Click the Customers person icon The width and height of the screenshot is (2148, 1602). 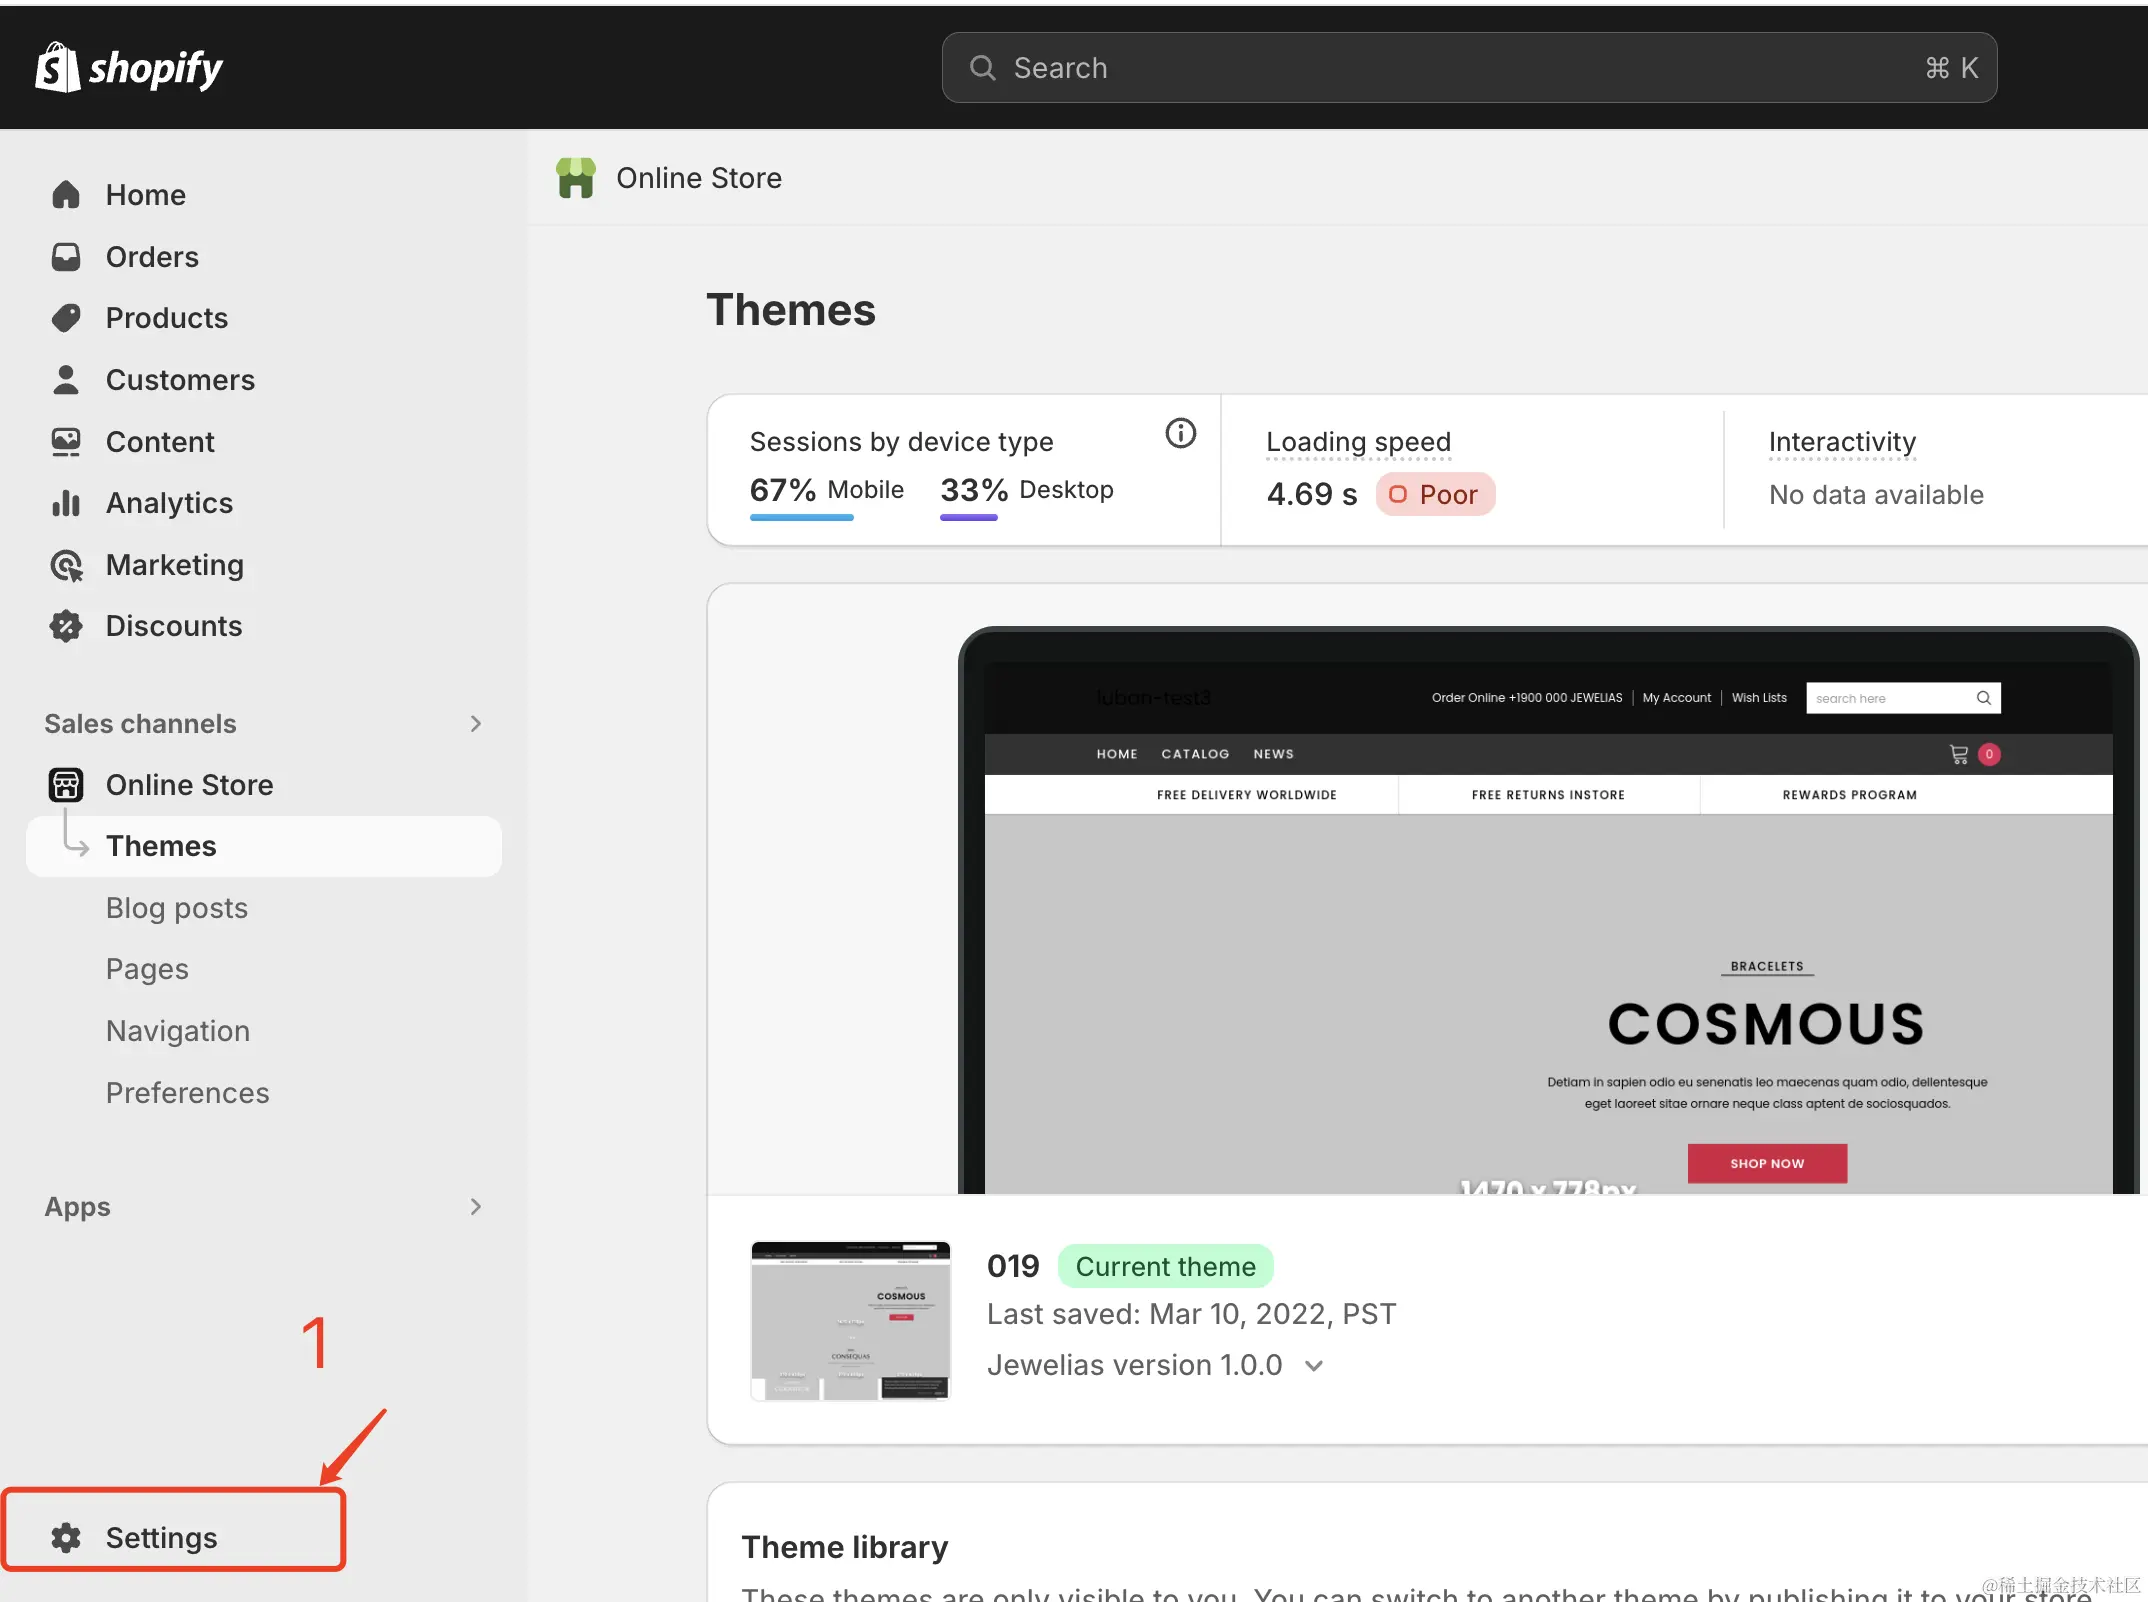(x=66, y=380)
